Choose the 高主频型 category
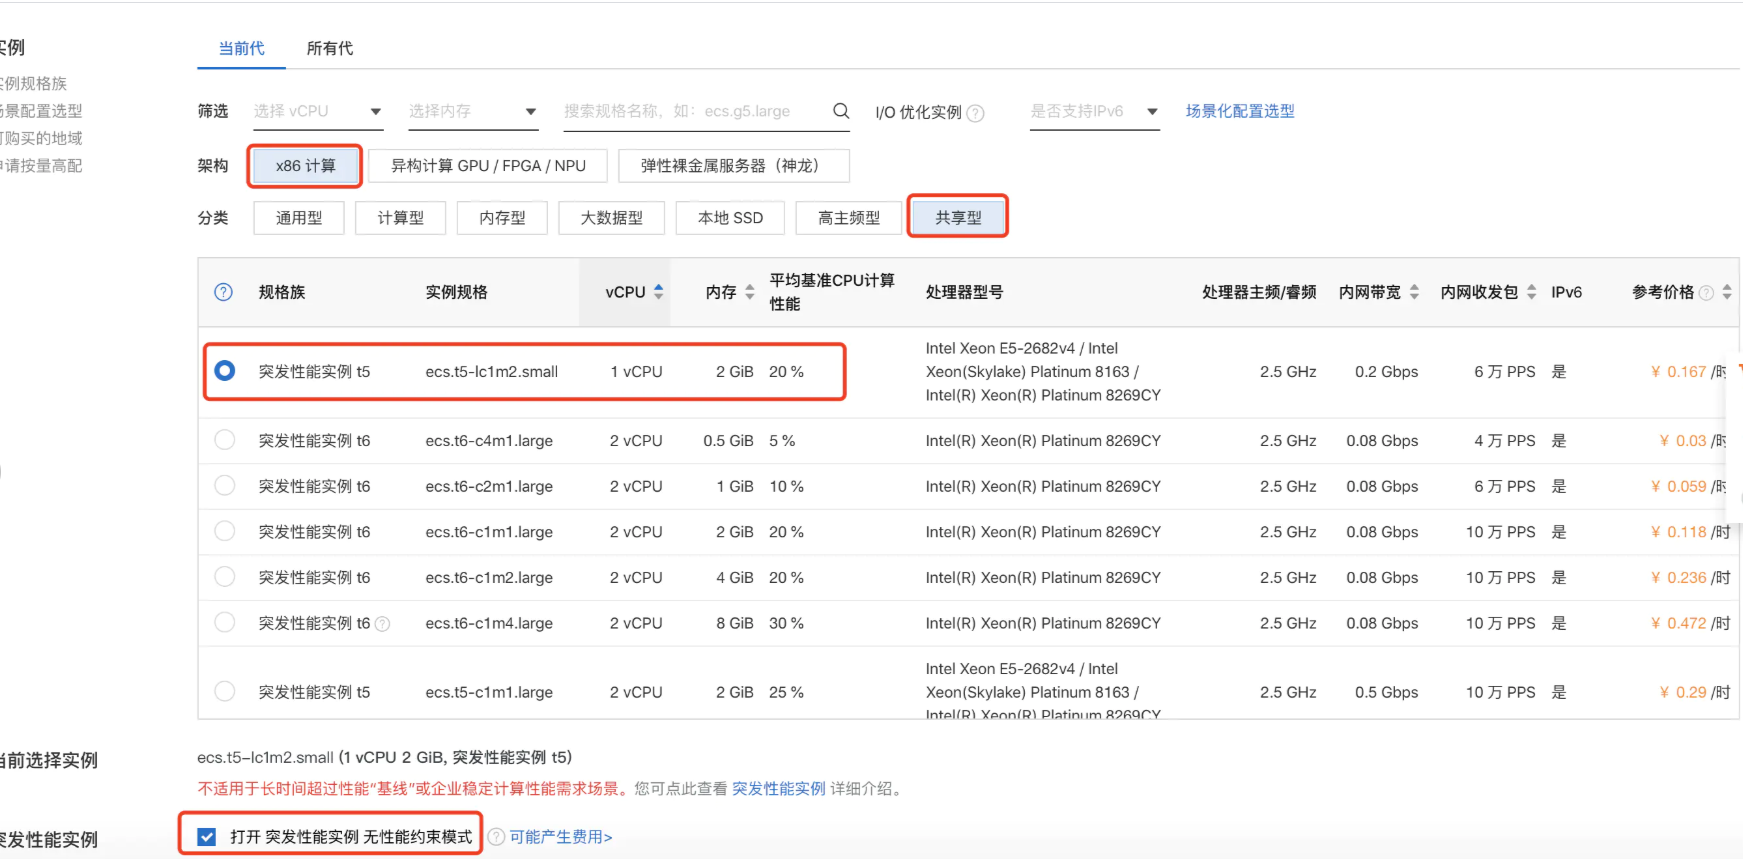The width and height of the screenshot is (1743, 859). (849, 218)
